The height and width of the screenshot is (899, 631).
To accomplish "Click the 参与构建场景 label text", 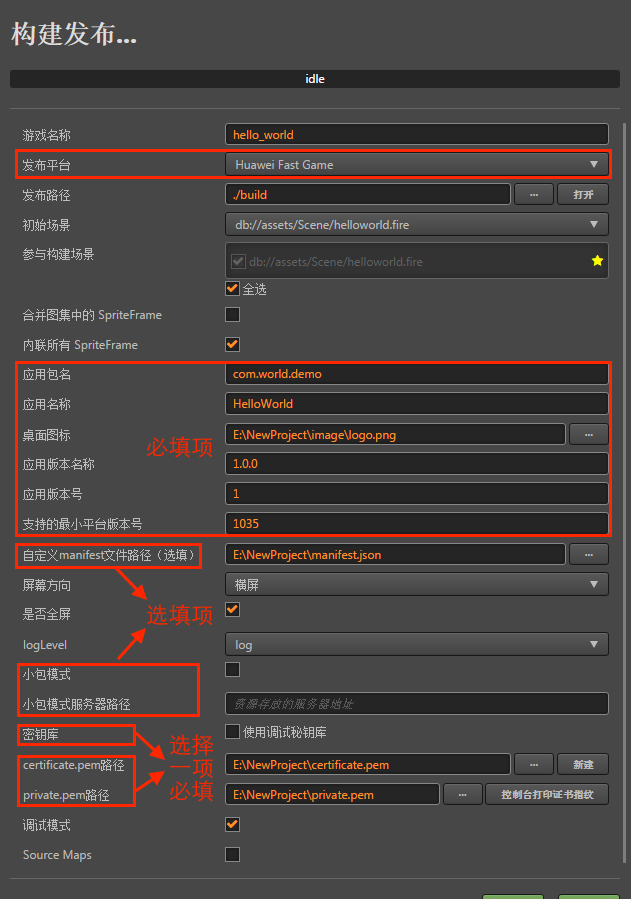I will [x=58, y=254].
